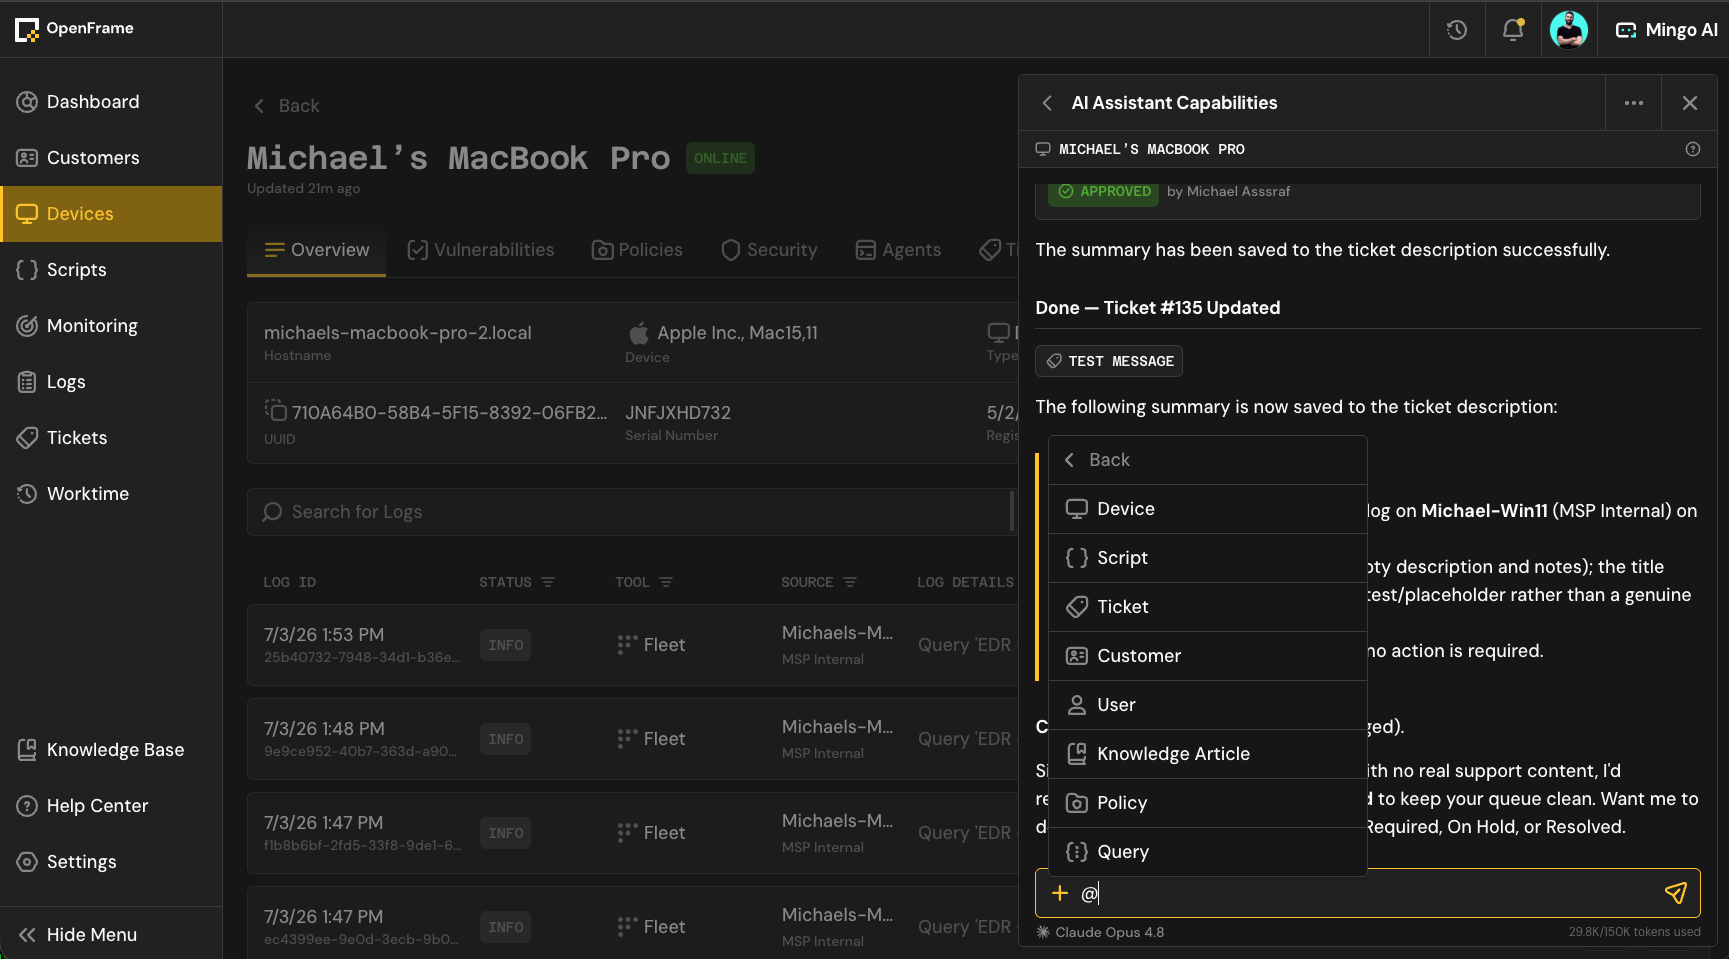Go back from the device page
The image size is (1729, 959).
tap(287, 106)
